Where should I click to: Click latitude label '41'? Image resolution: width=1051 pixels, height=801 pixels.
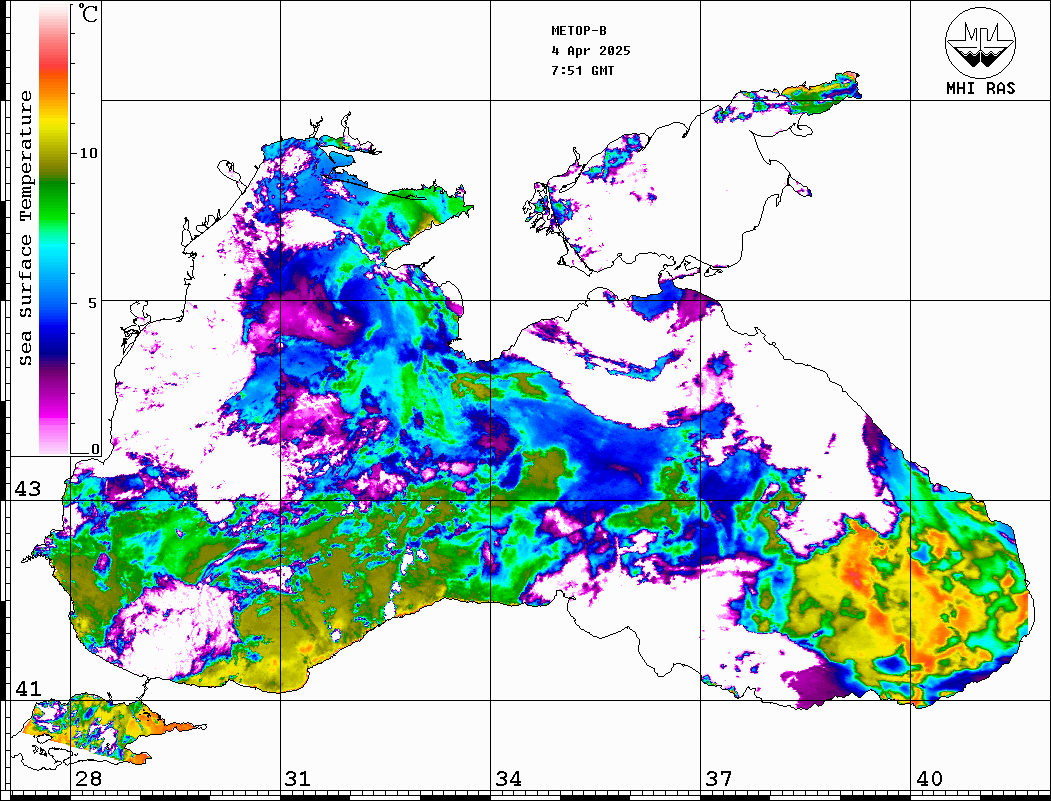[x=28, y=688]
